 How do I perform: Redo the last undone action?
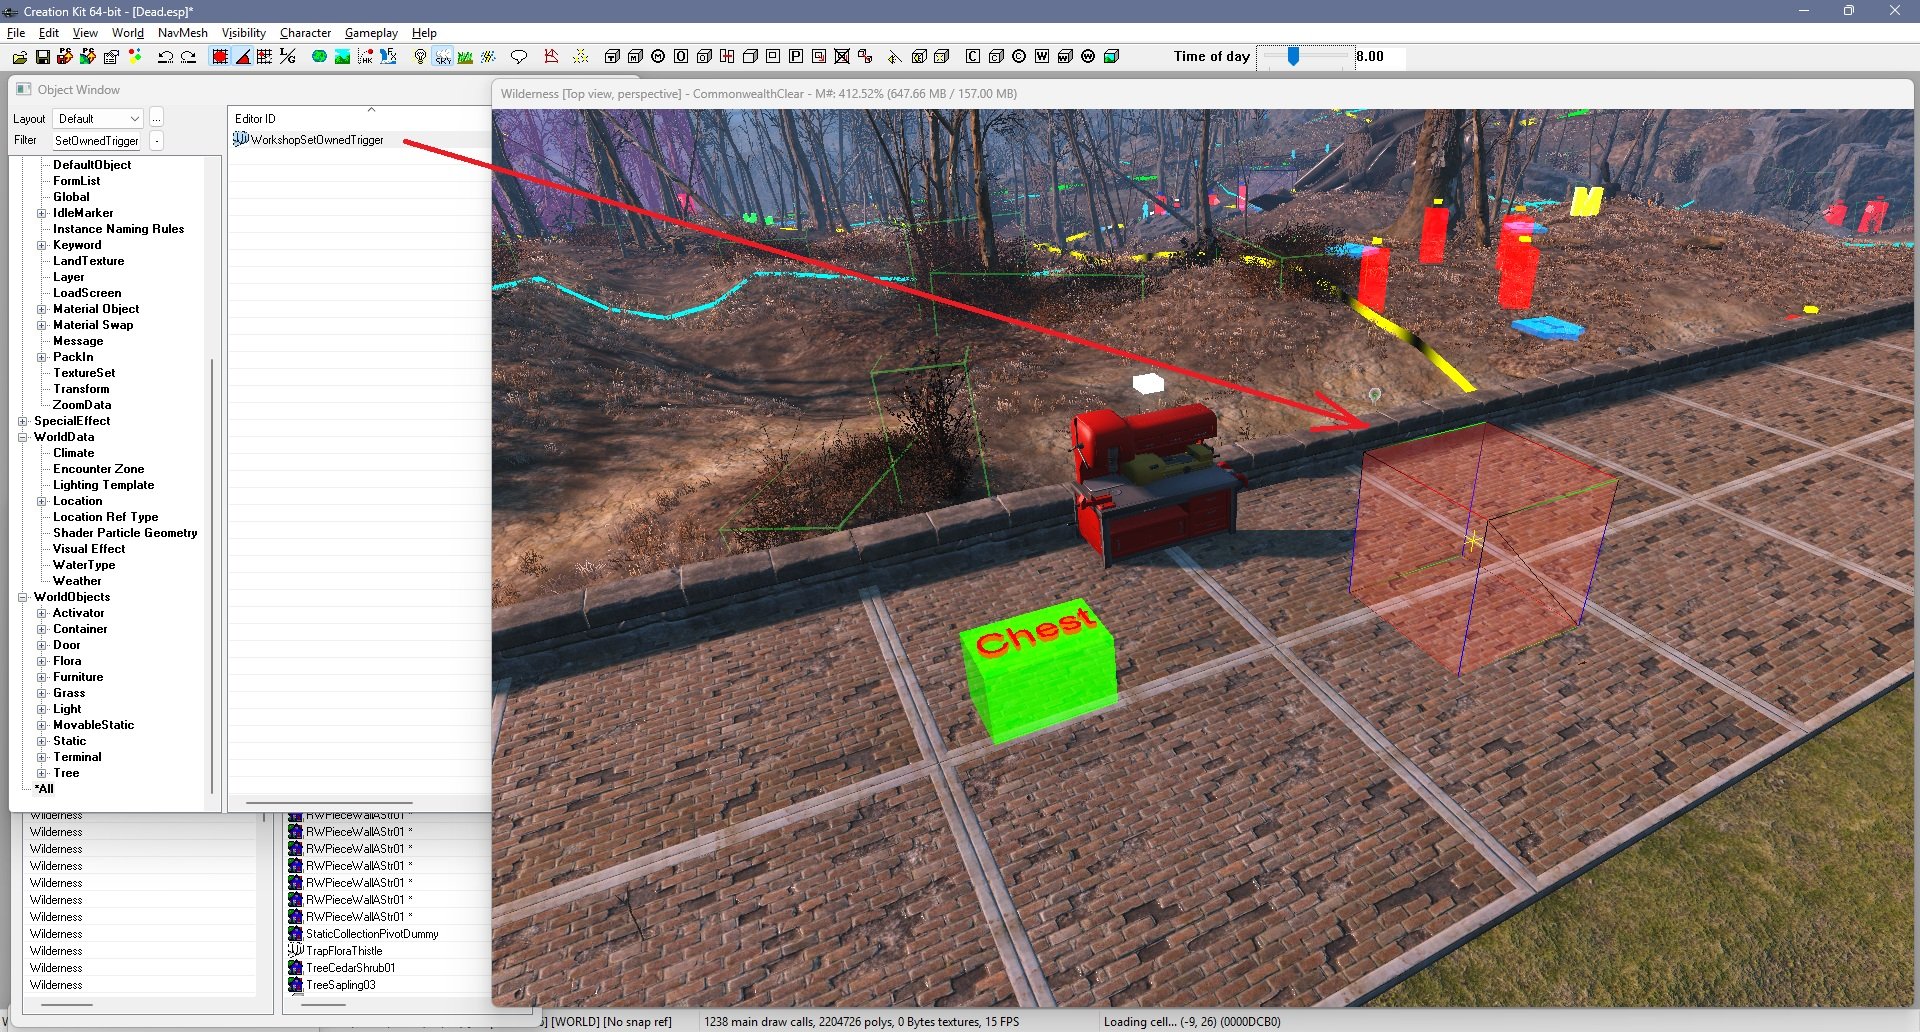click(x=188, y=57)
